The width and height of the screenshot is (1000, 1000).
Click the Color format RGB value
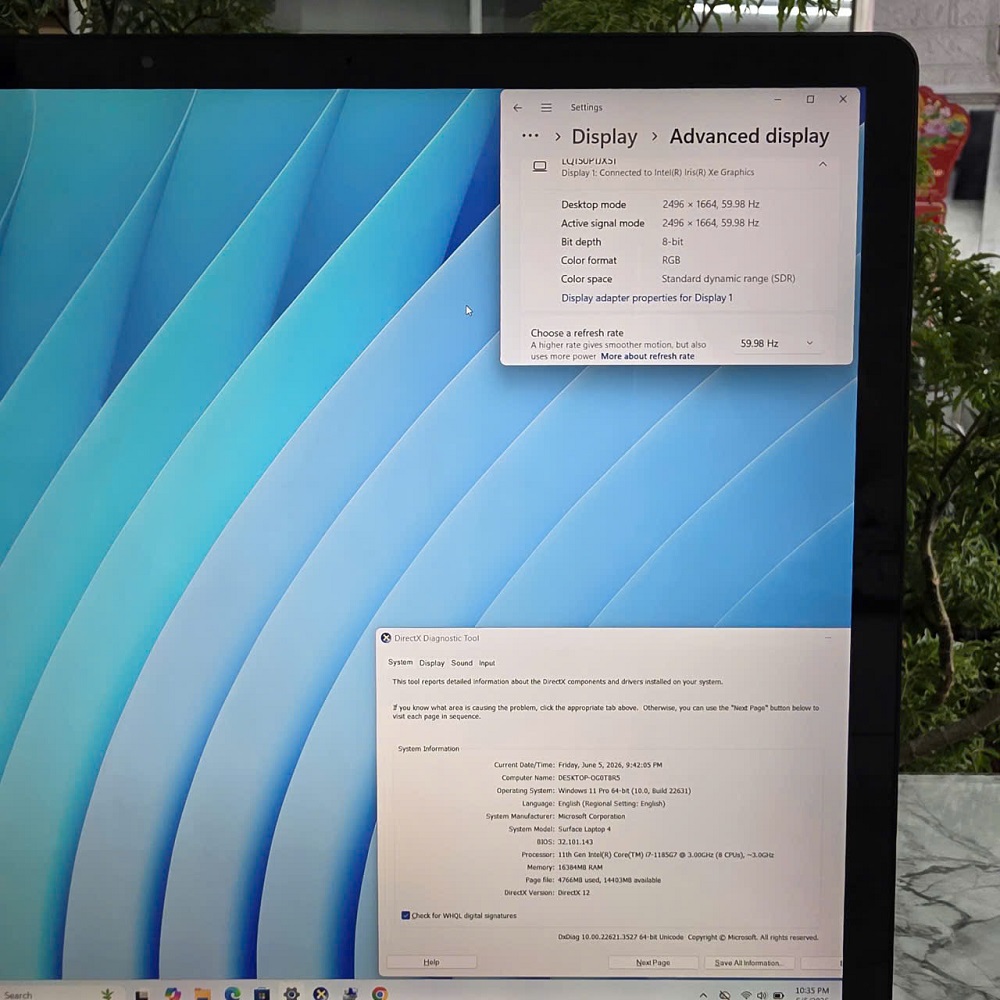point(671,260)
